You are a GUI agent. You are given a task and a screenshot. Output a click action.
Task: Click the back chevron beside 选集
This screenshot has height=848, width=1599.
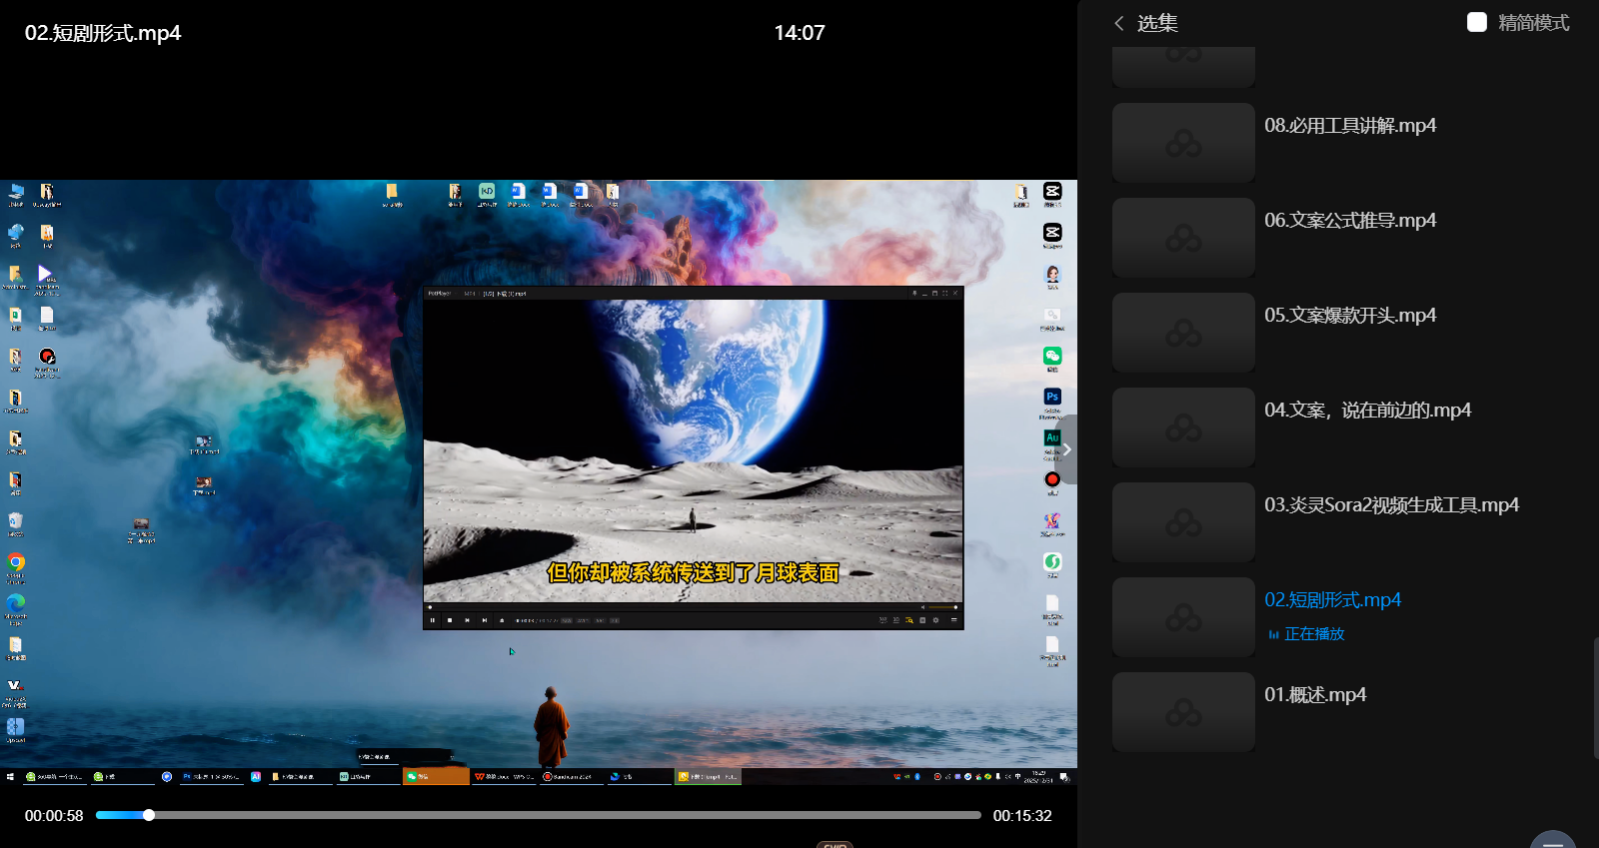pyautogui.click(x=1119, y=23)
